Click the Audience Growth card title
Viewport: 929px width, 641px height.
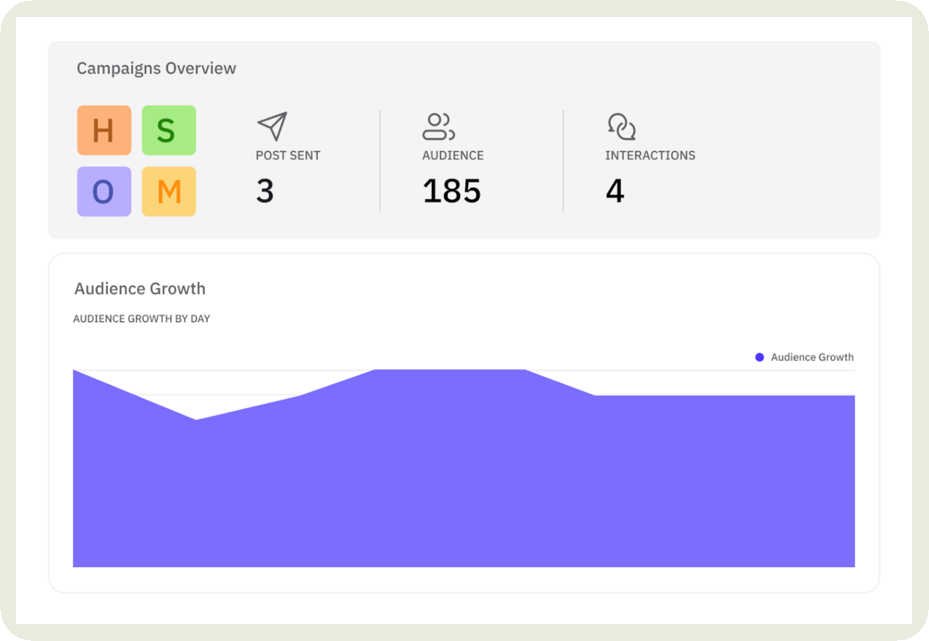pos(140,289)
